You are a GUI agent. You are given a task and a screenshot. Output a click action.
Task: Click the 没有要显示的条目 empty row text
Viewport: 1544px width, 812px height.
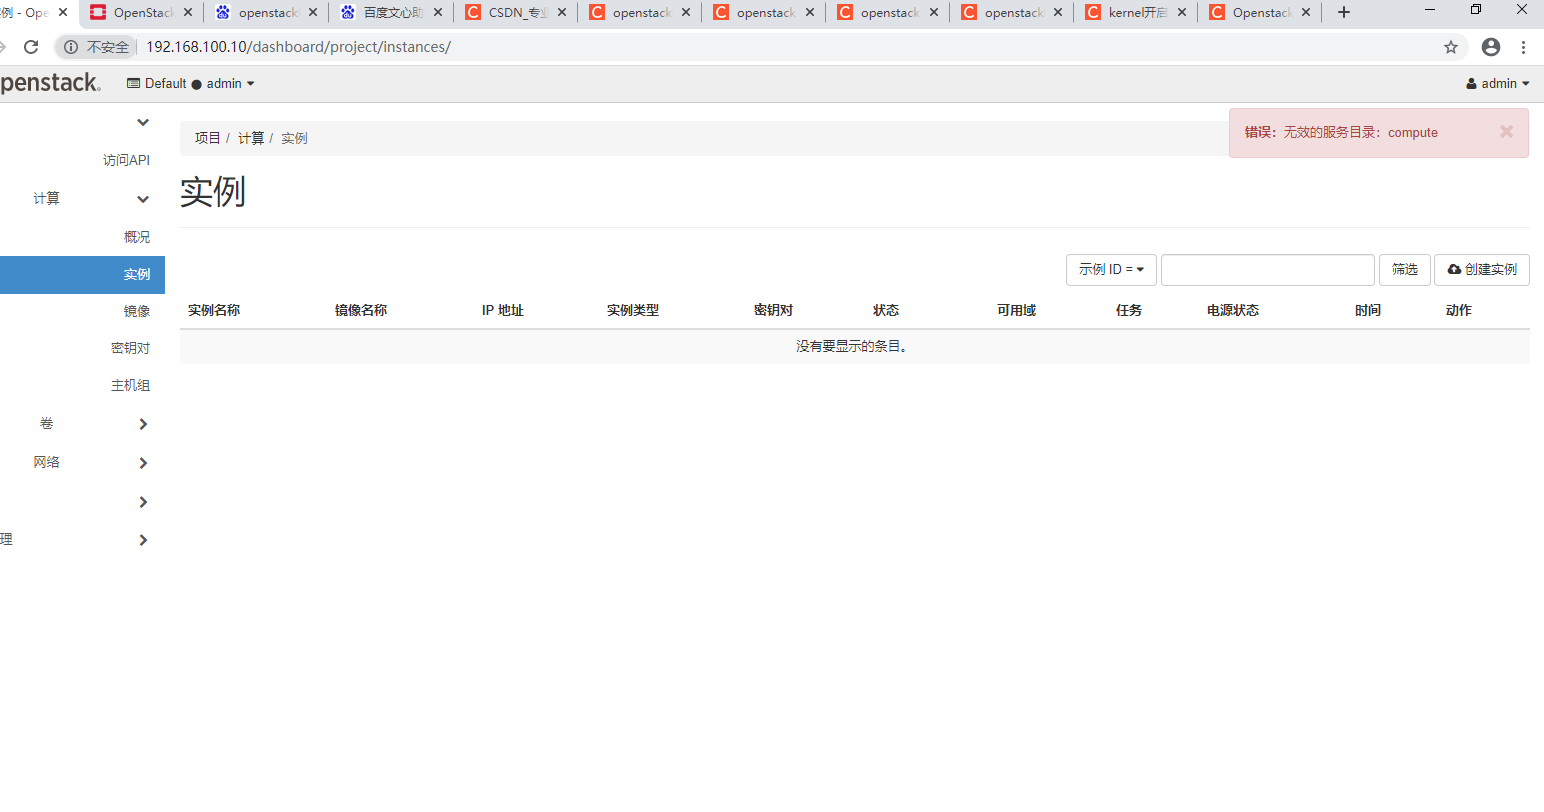click(x=852, y=346)
